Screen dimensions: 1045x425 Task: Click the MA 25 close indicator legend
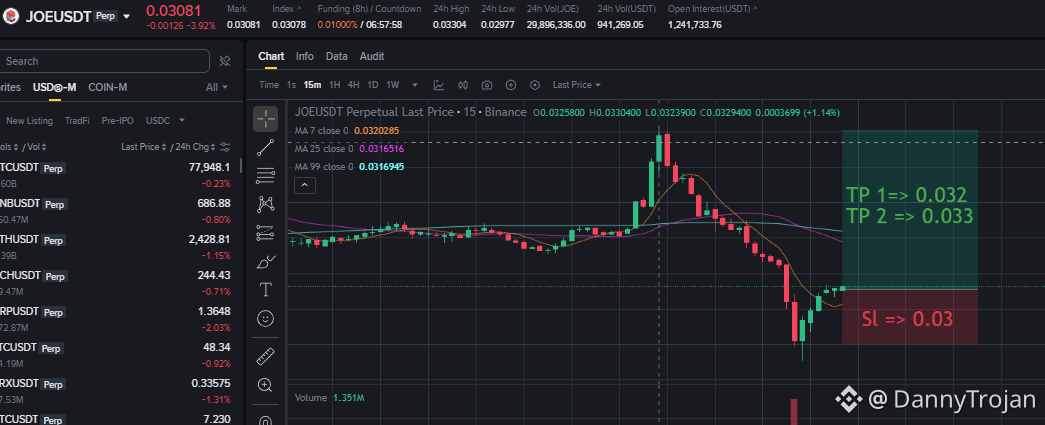[349, 149]
